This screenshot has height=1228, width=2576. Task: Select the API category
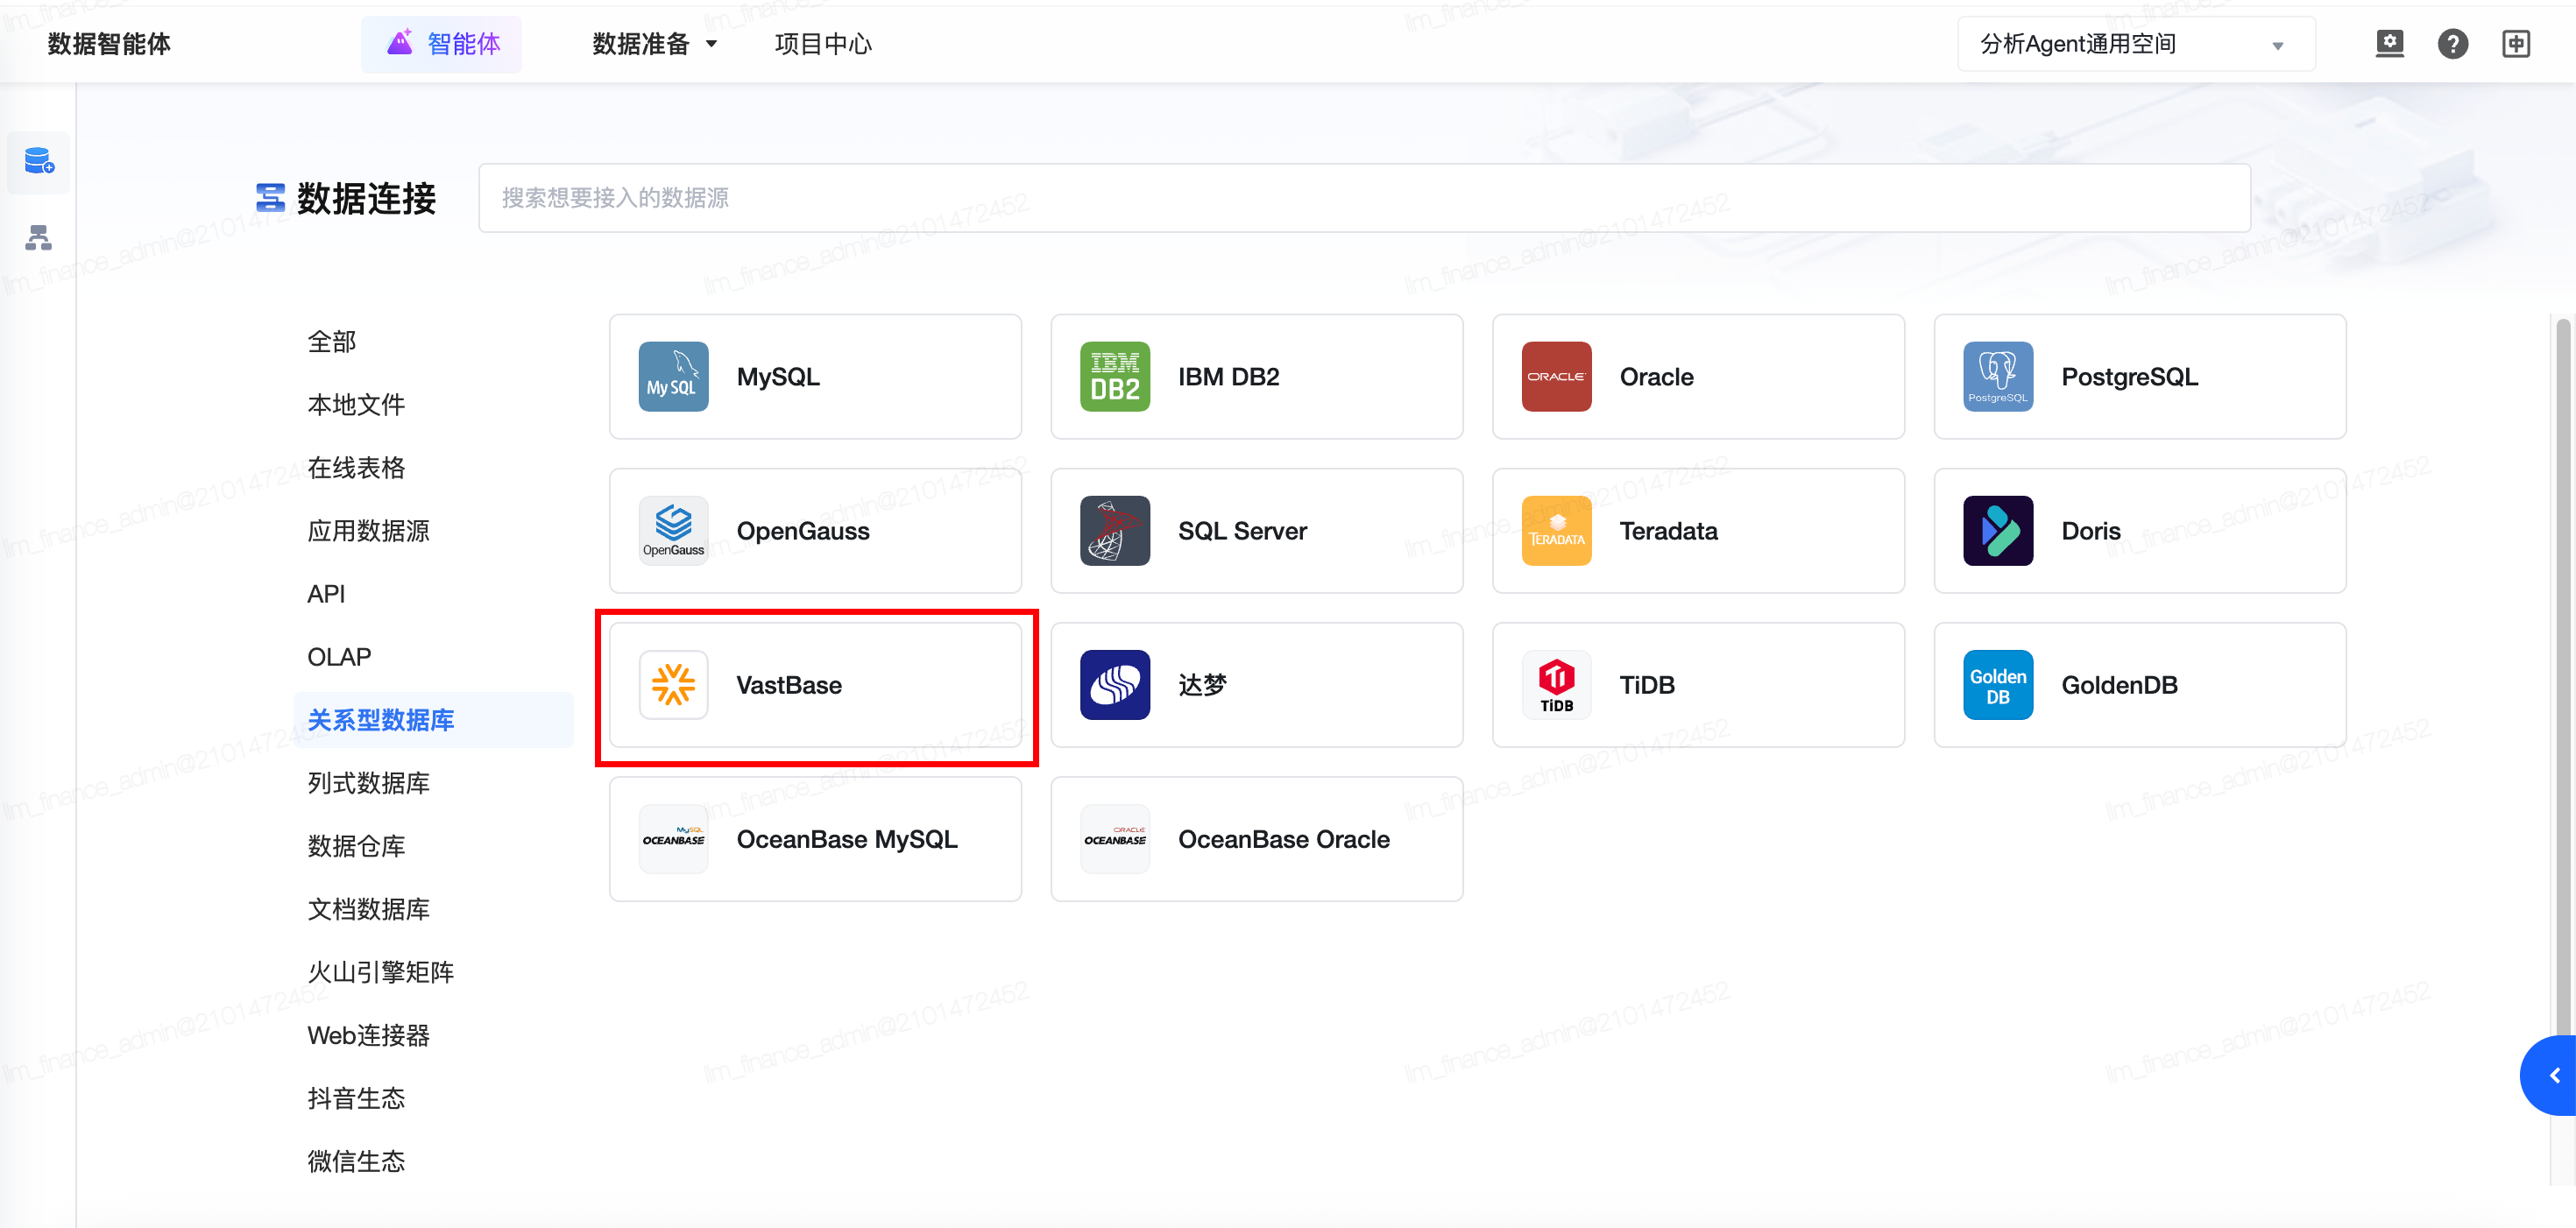pyautogui.click(x=326, y=594)
